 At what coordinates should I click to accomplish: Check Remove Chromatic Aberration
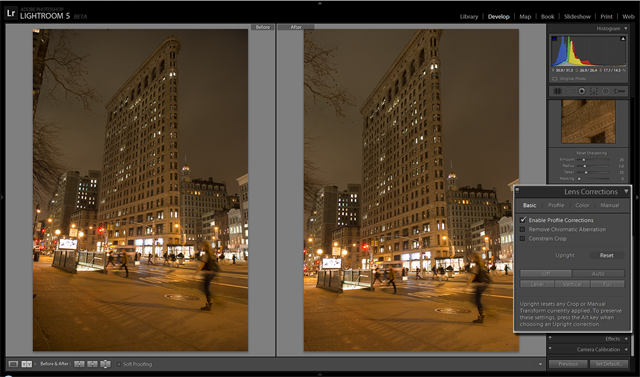click(522, 229)
